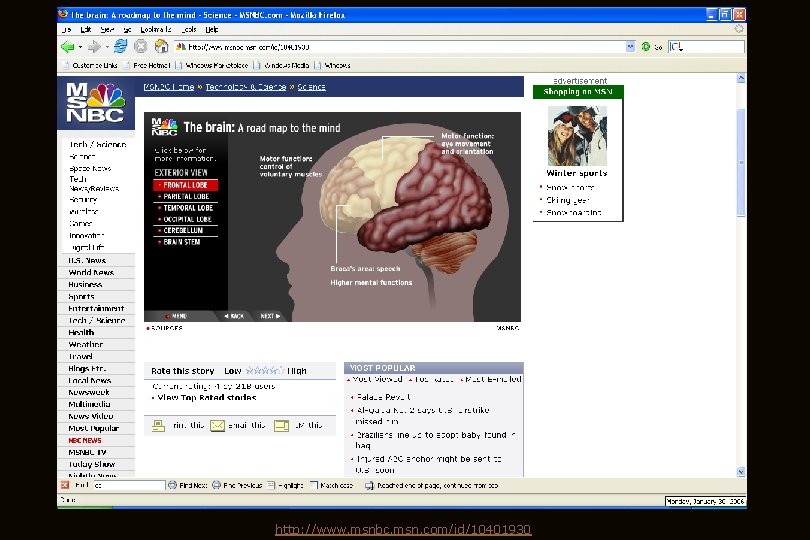This screenshot has height=540, width=810.
Task: Open the MSNBC Home breadcrumb link
Action: click(169, 87)
